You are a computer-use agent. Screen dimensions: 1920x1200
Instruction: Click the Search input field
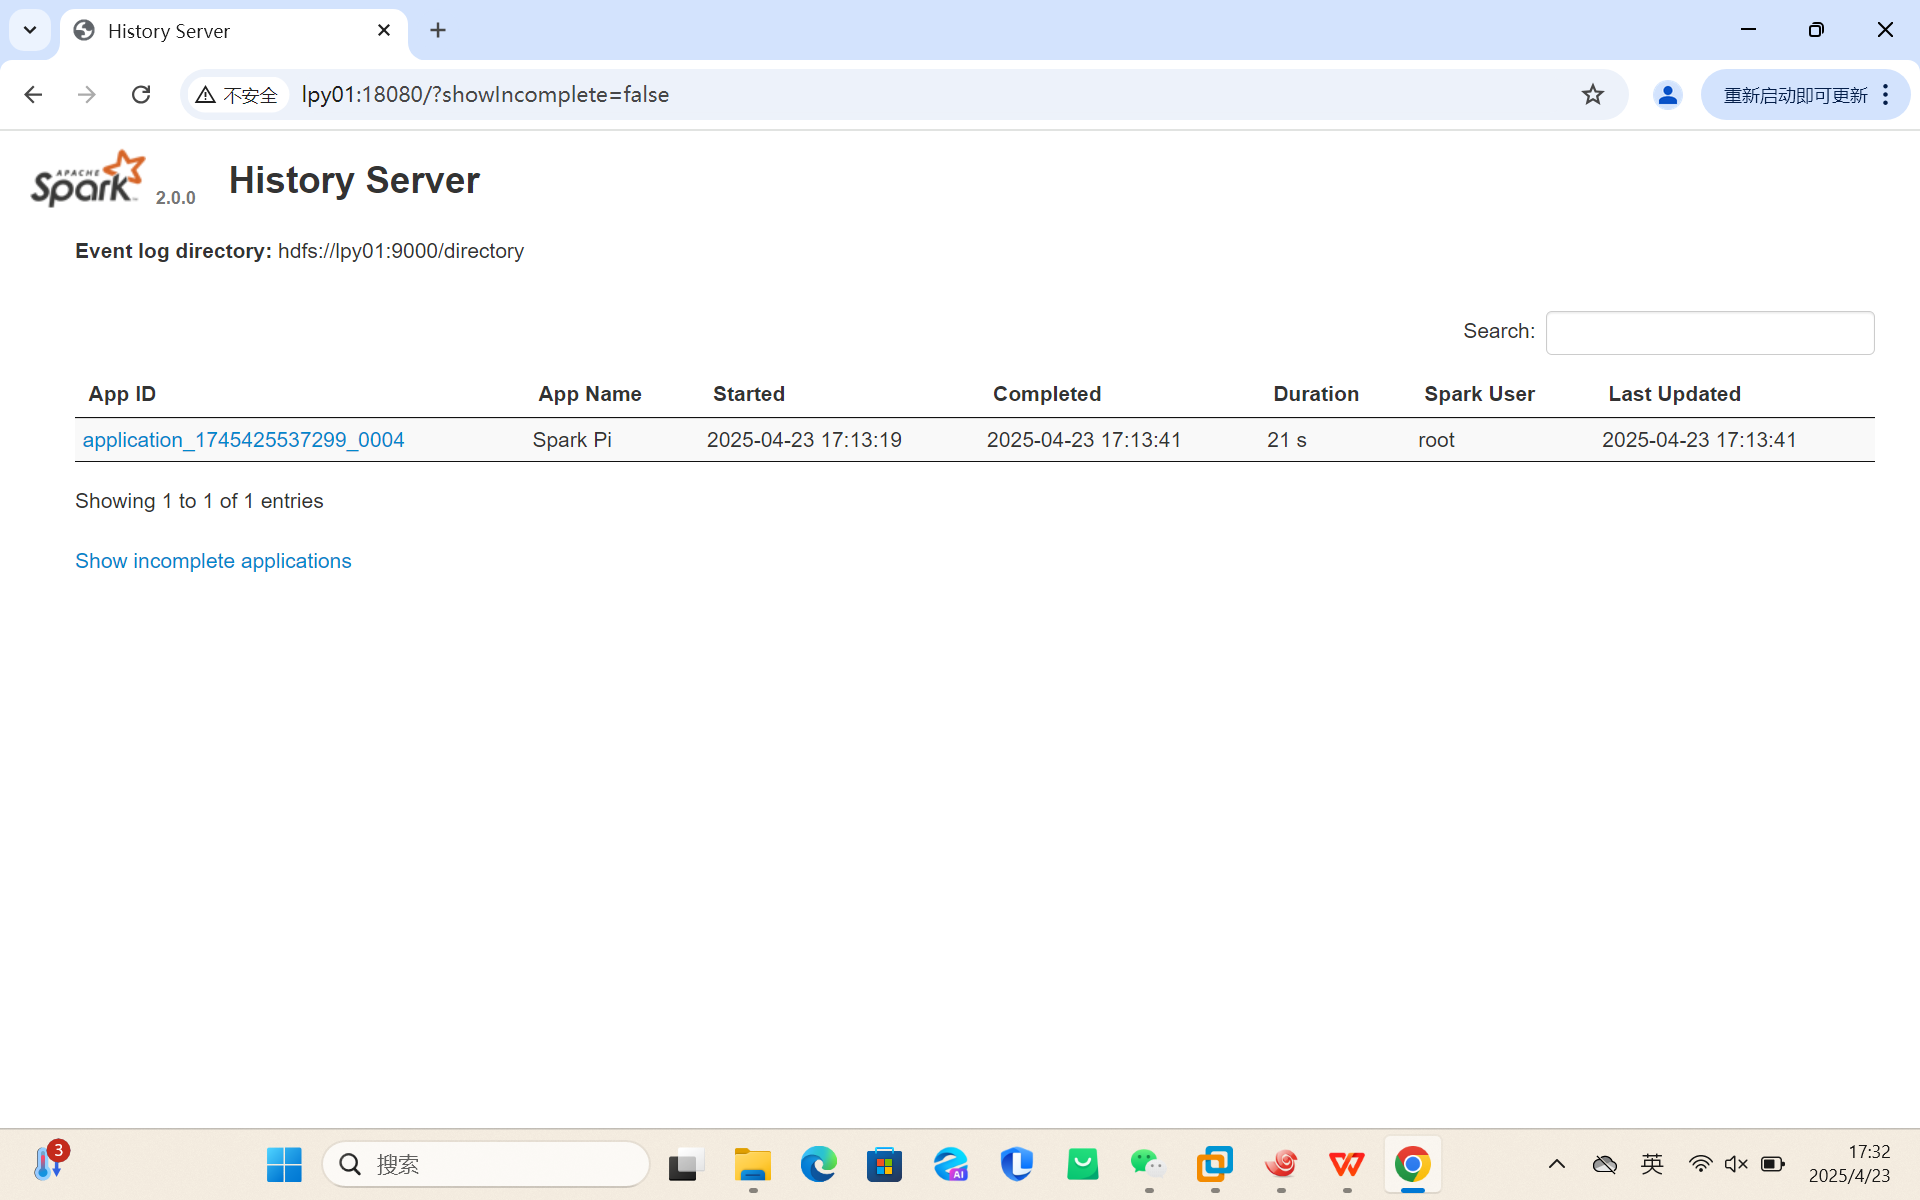(1709, 333)
